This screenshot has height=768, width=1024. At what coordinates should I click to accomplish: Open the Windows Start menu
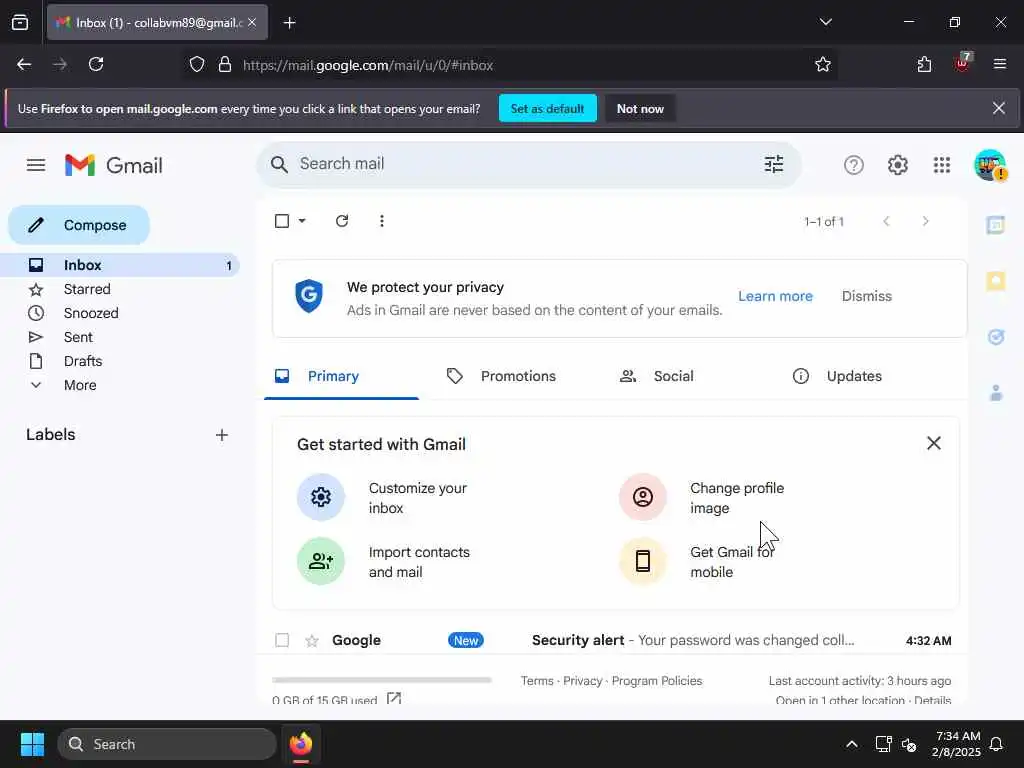click(x=32, y=744)
